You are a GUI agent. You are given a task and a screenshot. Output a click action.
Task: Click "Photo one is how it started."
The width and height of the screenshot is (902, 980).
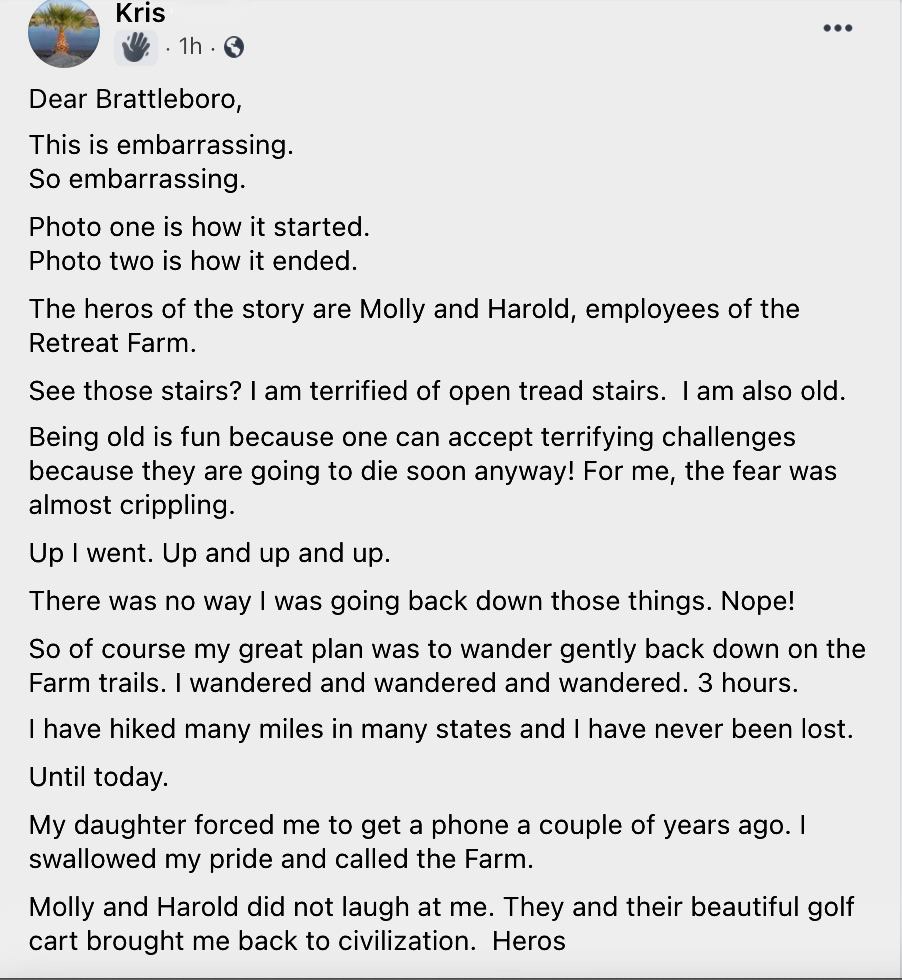pyautogui.click(x=199, y=227)
